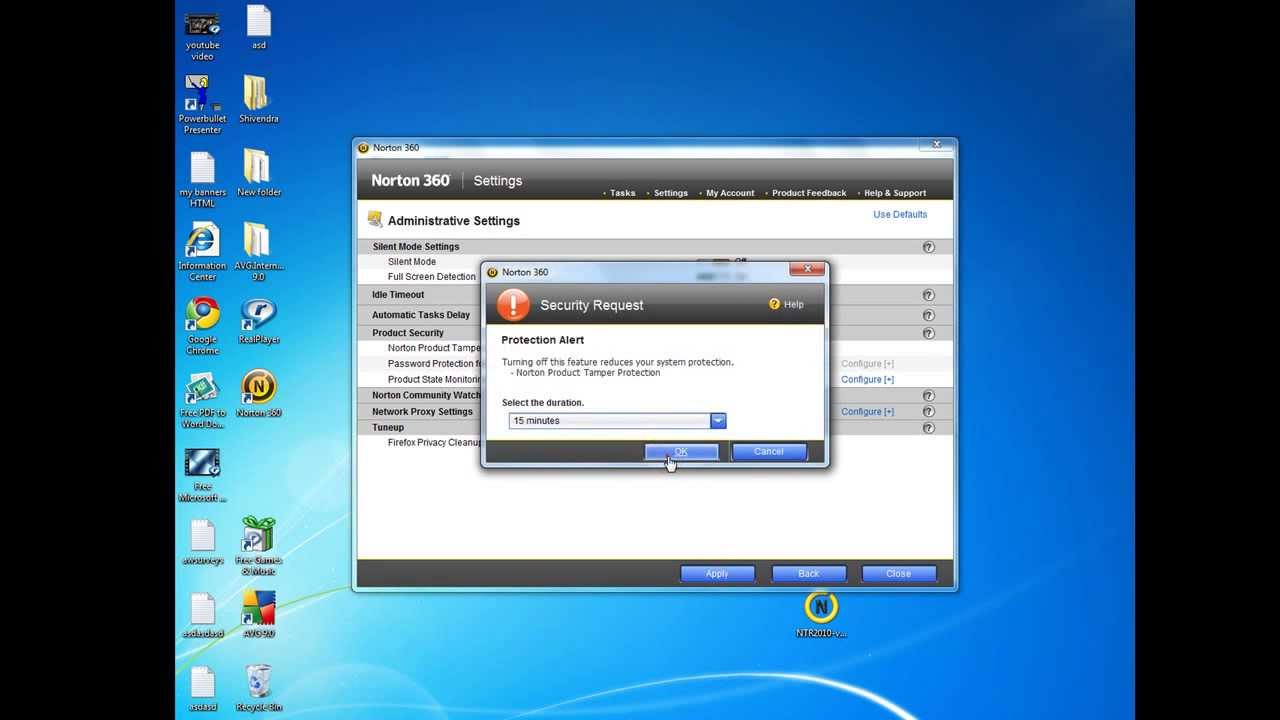The height and width of the screenshot is (720, 1280).
Task: Confirm the Security Request with OK
Action: pyautogui.click(x=681, y=452)
